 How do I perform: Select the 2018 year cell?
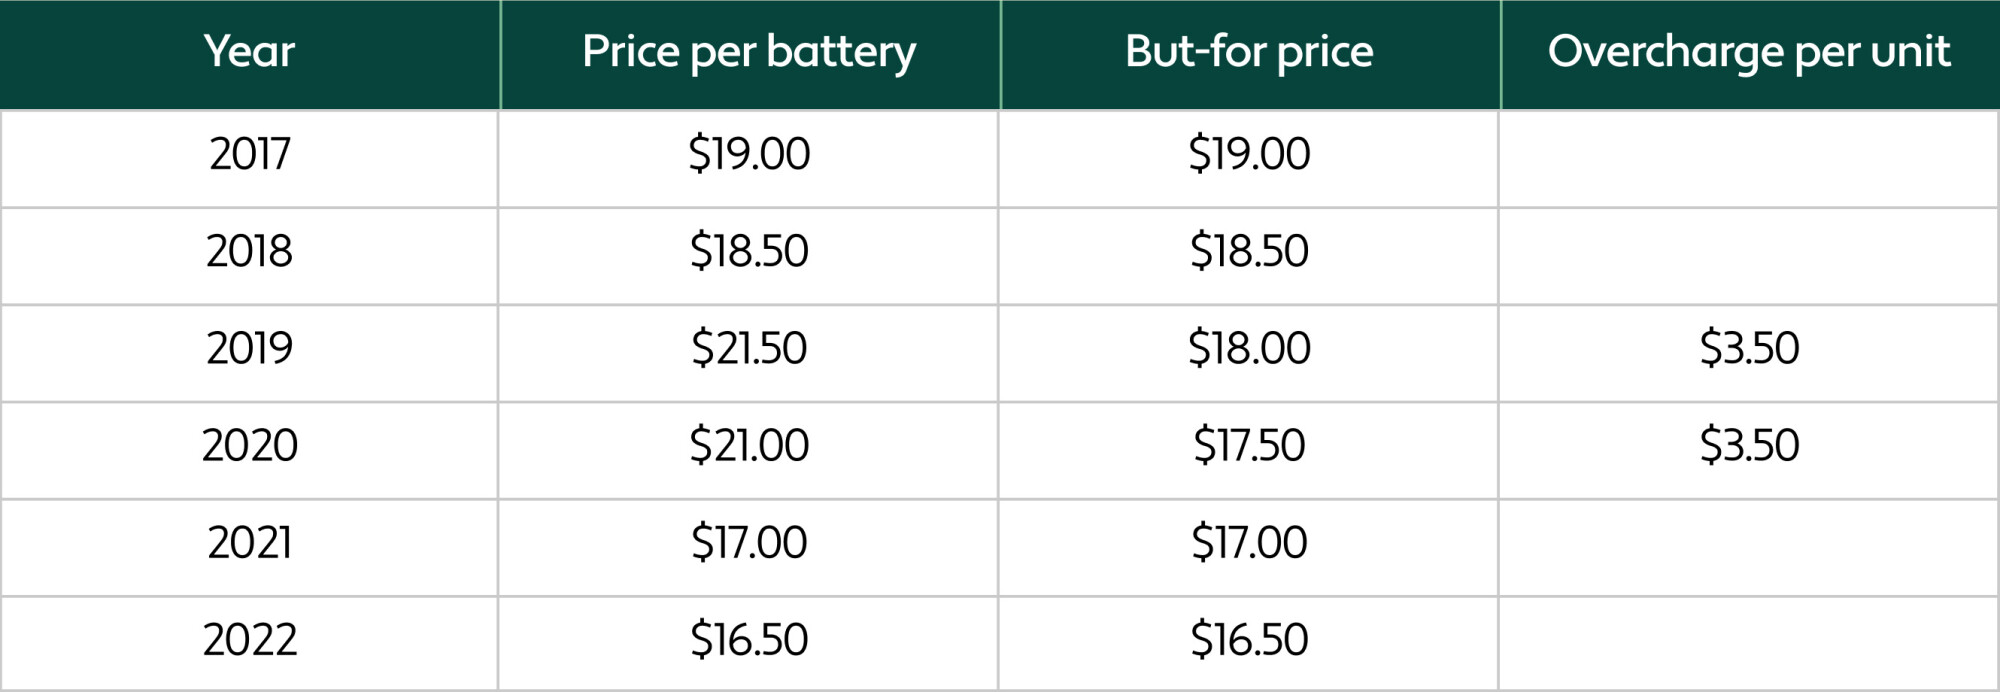[x=249, y=251]
